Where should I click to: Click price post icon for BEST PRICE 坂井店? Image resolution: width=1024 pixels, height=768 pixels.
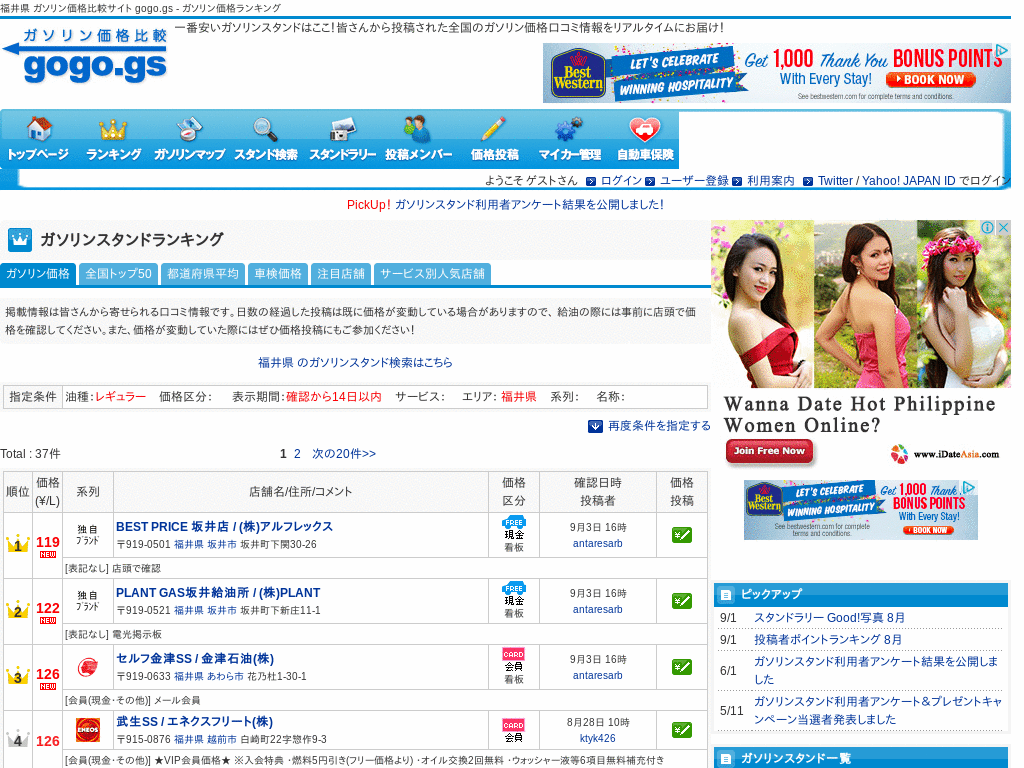(x=682, y=536)
